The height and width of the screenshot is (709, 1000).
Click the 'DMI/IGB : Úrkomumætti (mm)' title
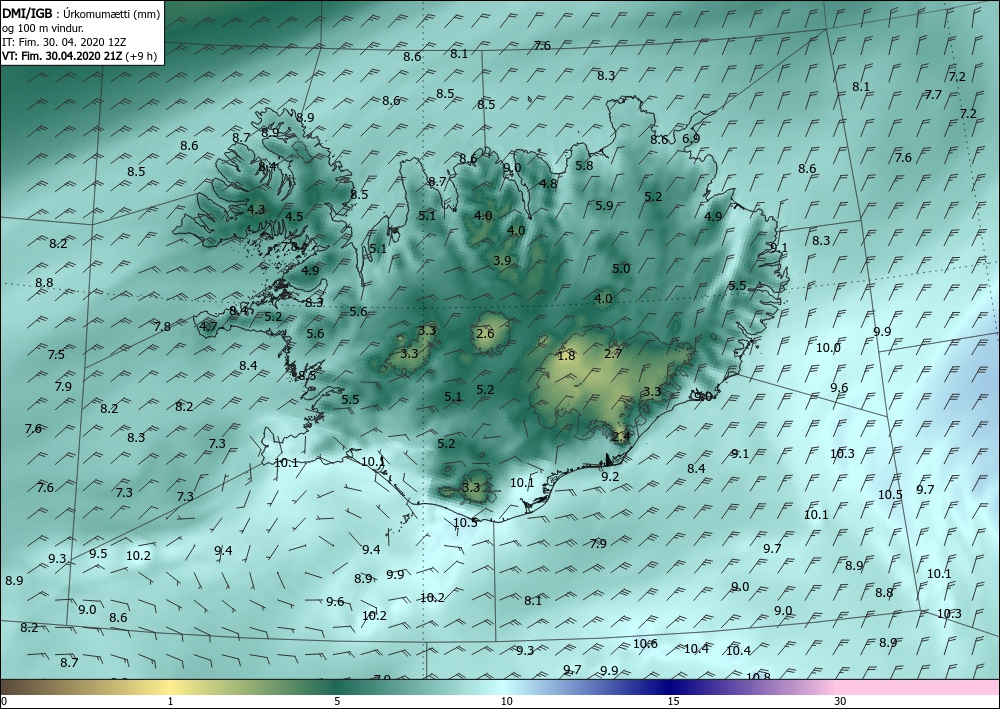pyautogui.click(x=80, y=13)
